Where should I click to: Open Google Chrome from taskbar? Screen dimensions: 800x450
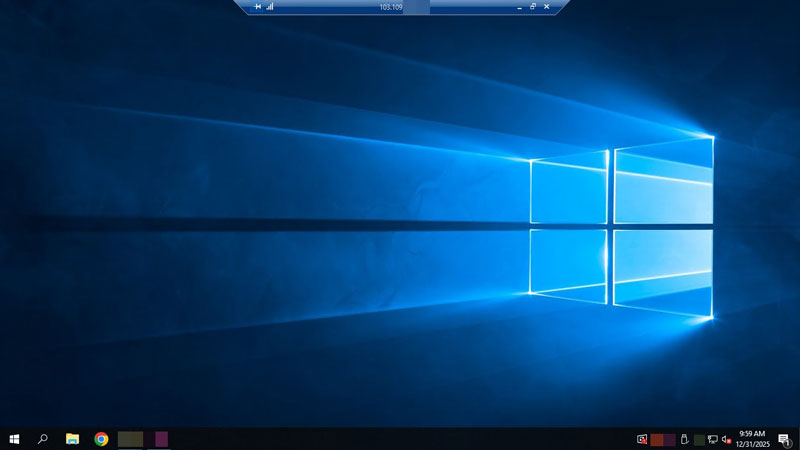pos(101,439)
